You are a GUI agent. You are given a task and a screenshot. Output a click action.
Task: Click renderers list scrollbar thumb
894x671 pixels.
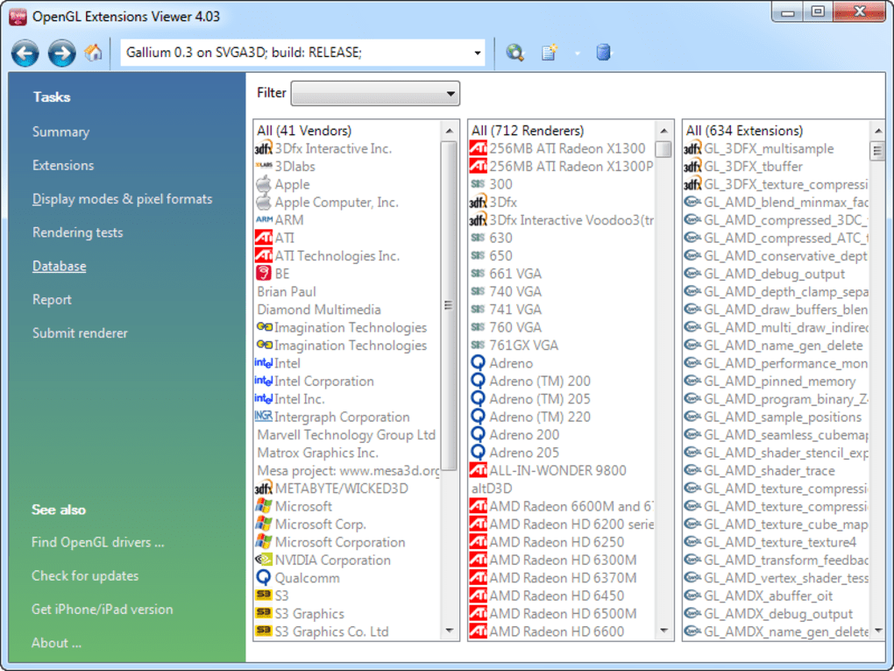click(x=664, y=149)
